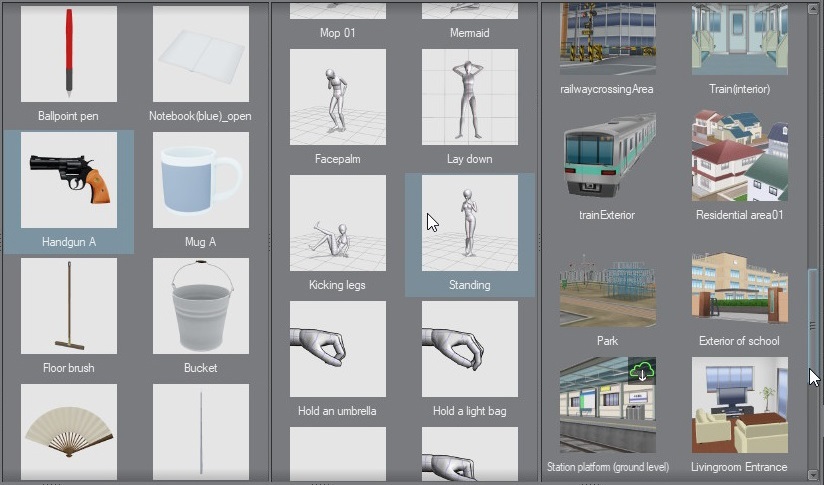Select the Livingroom Entrance background
This screenshot has width=824, height=485.
pyautogui.click(x=739, y=405)
